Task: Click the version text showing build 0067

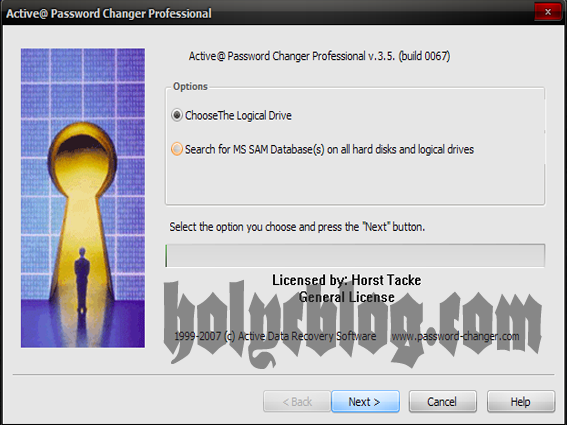Action: [319, 56]
